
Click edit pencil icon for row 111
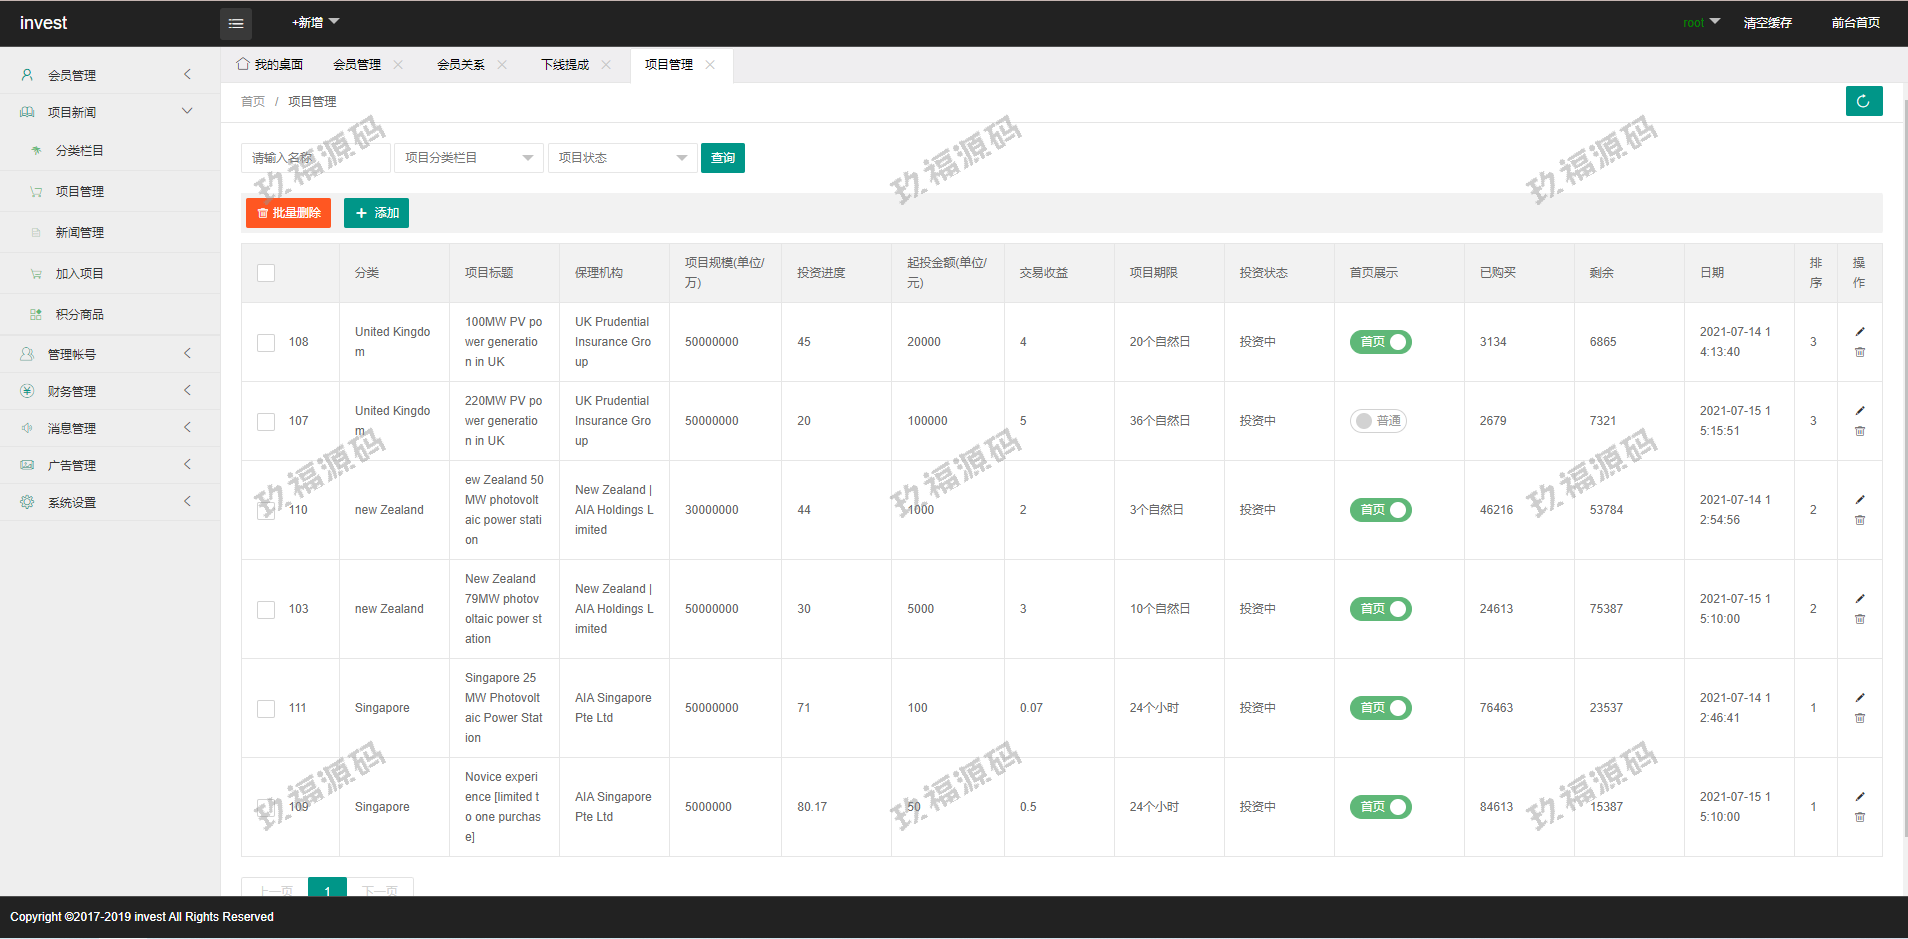coord(1859,698)
